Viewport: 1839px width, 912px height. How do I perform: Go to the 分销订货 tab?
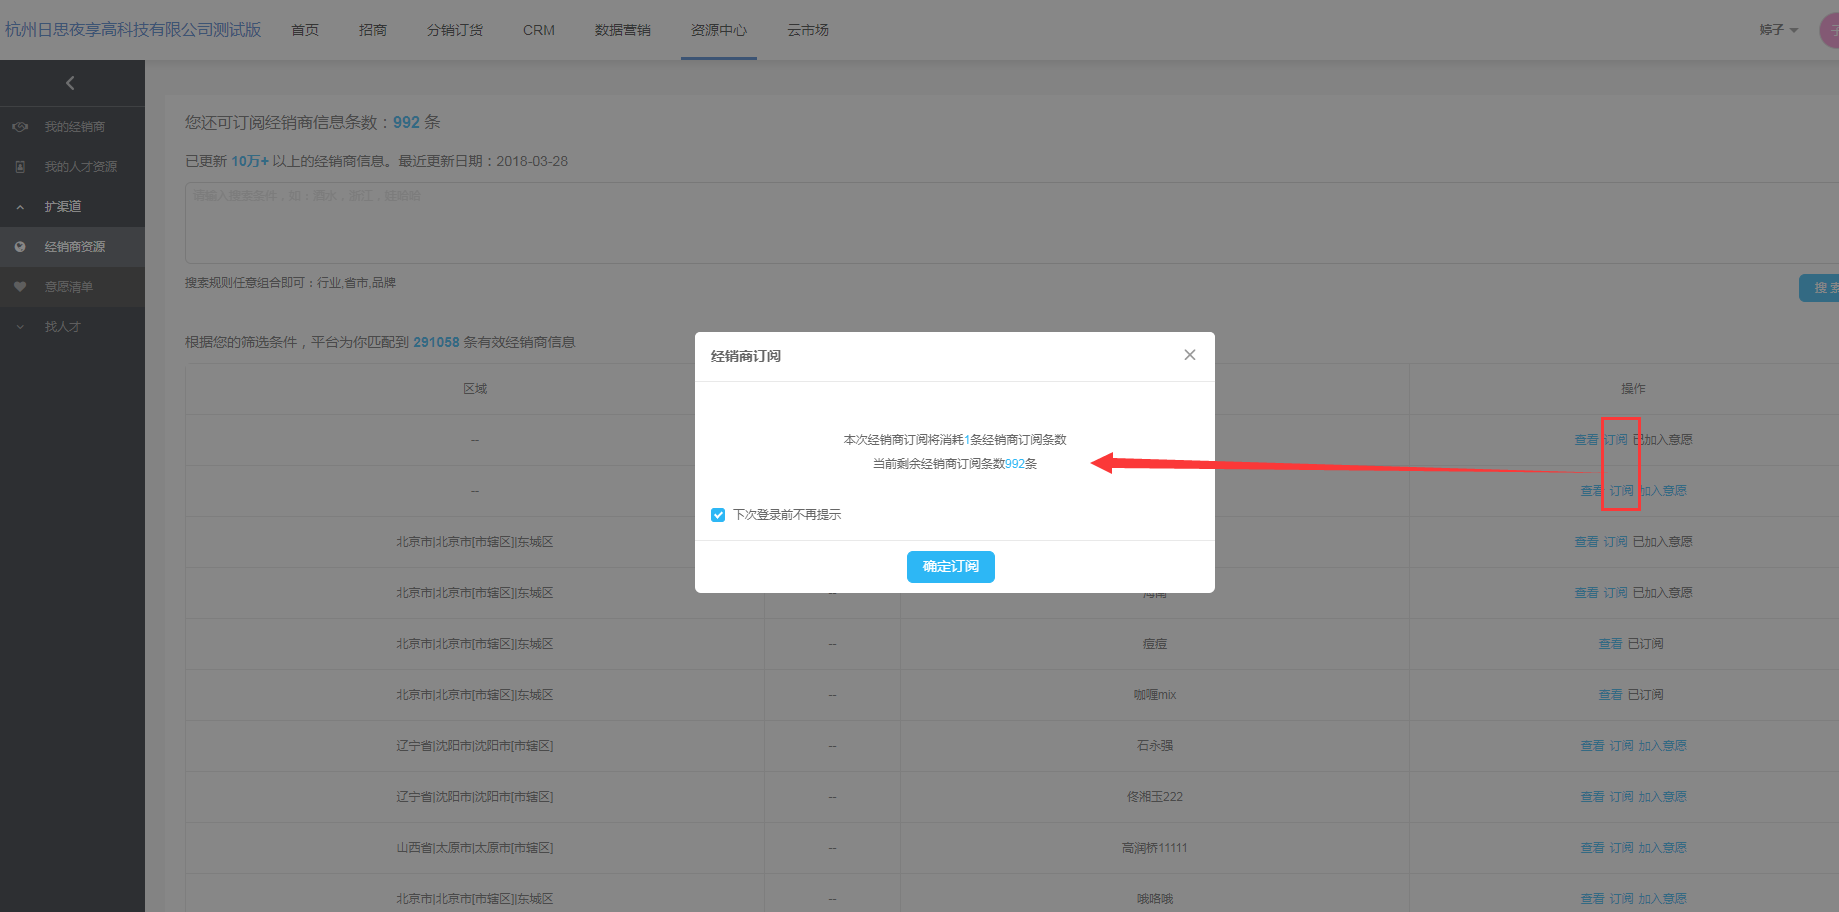[x=454, y=30]
